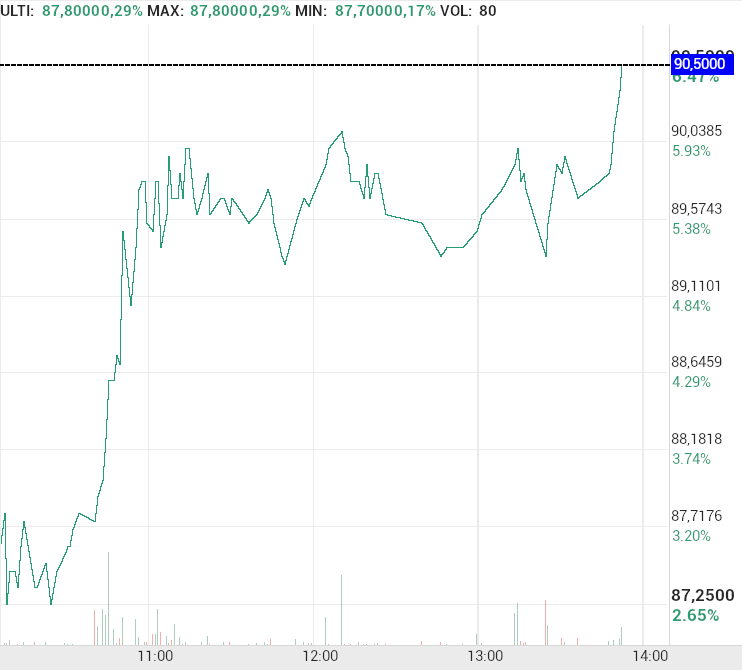The width and height of the screenshot is (742, 670).
Task: Click the 5.93% percentage axis label
Action: pyautogui.click(x=691, y=151)
